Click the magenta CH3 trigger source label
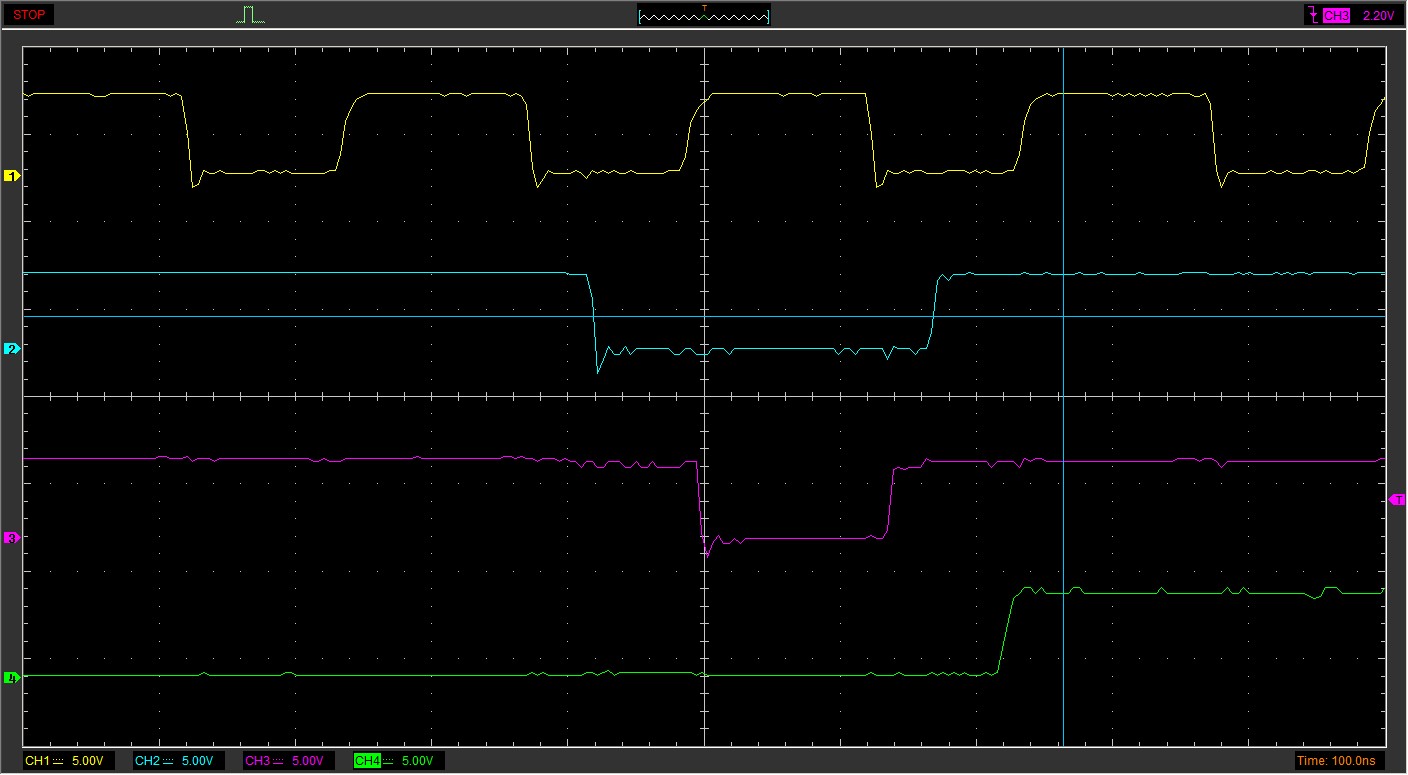 click(x=1336, y=16)
